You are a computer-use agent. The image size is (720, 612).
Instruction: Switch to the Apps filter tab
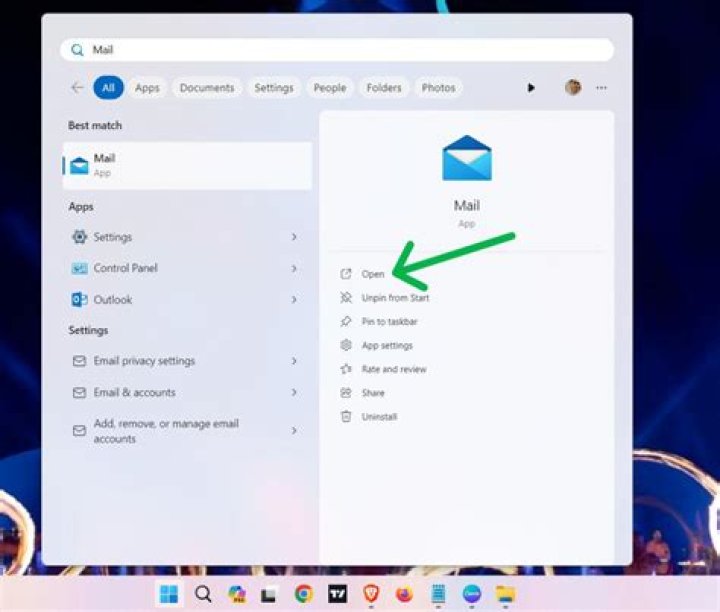(x=147, y=88)
